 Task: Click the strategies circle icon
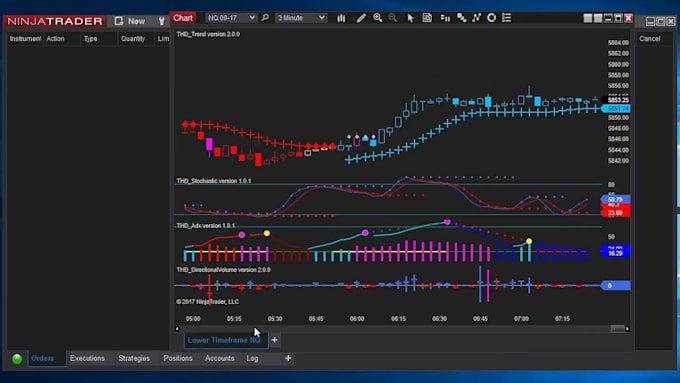(491, 18)
